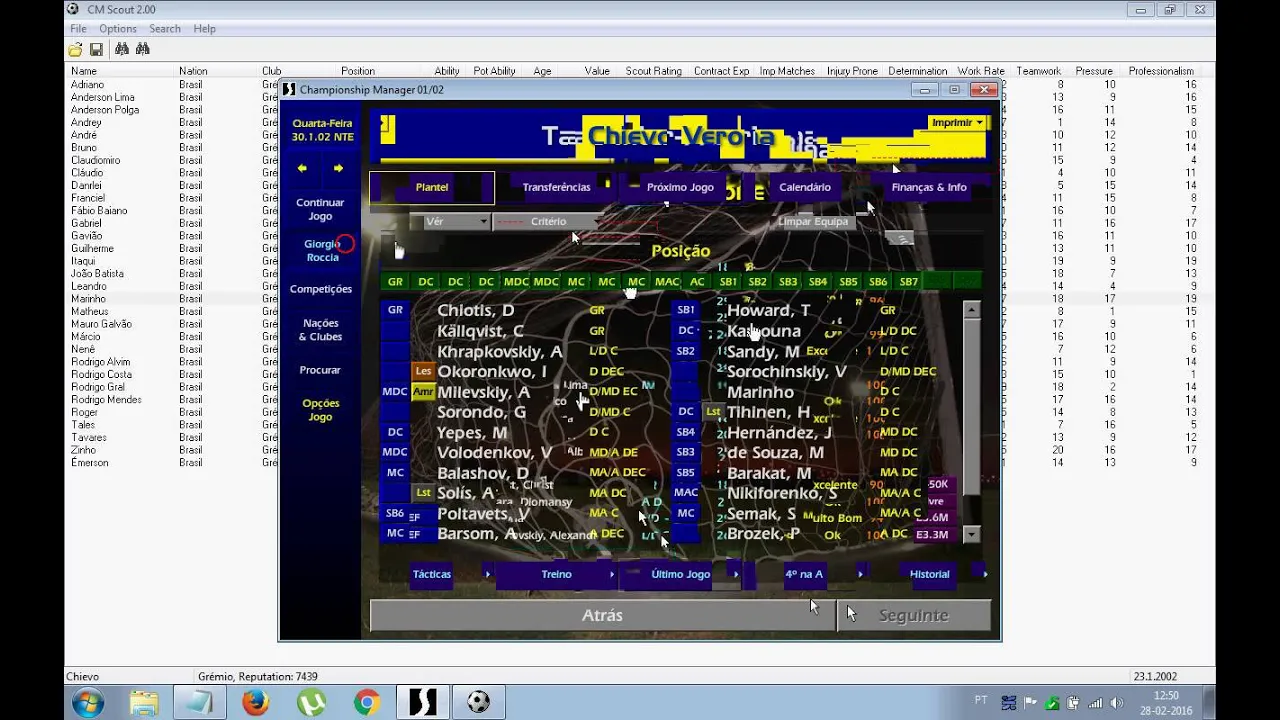
Task: Click the squad list scrollbar down arrow
Action: (x=971, y=535)
